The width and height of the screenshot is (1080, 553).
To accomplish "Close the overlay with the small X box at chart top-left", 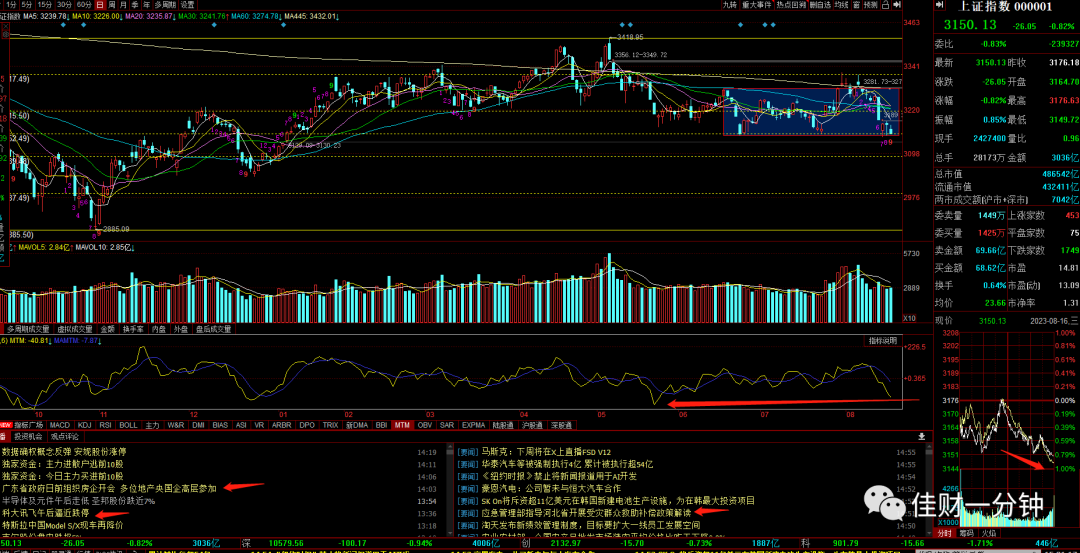I will coord(6,25).
